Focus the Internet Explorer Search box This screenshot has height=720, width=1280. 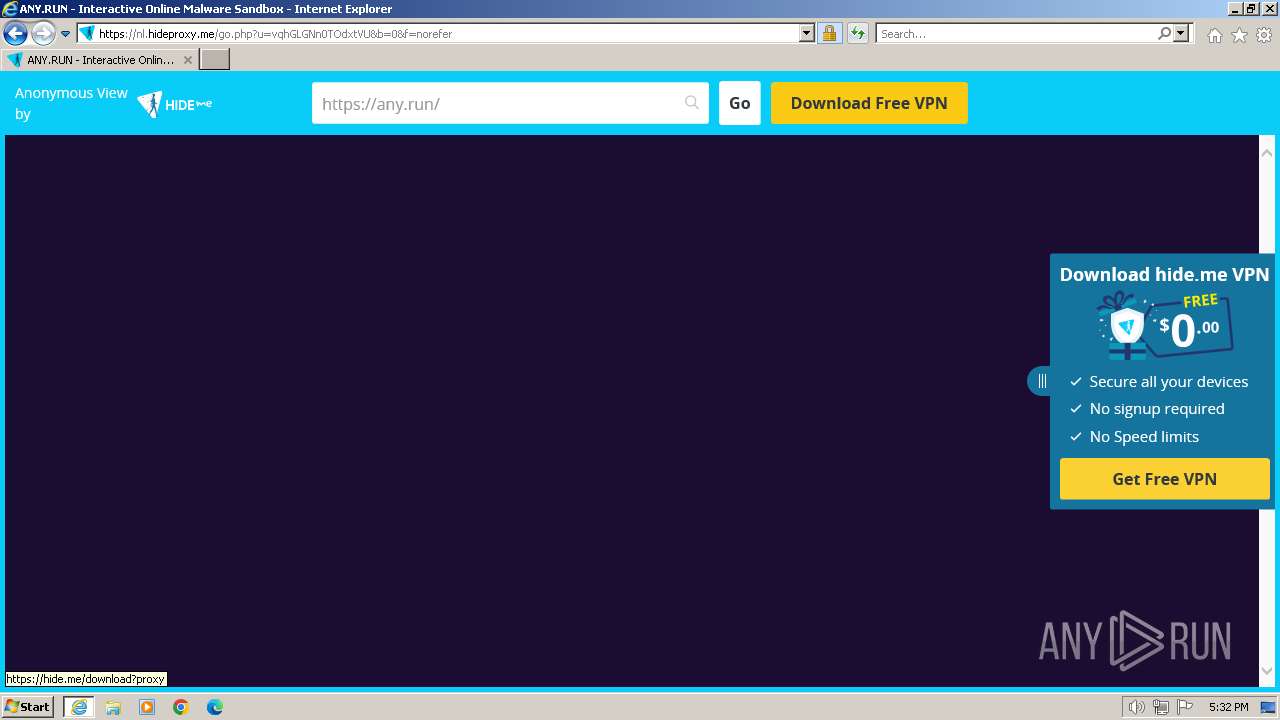coord(1016,34)
